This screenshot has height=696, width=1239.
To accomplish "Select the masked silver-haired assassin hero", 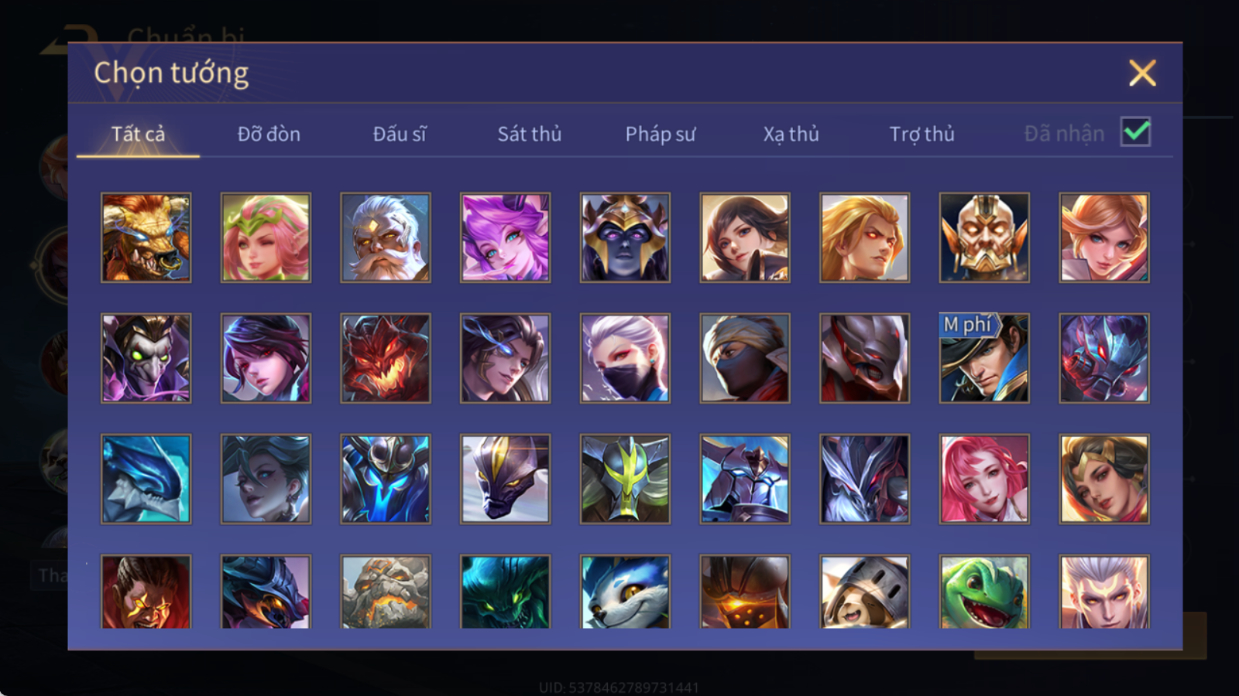I will pyautogui.click(x=625, y=358).
